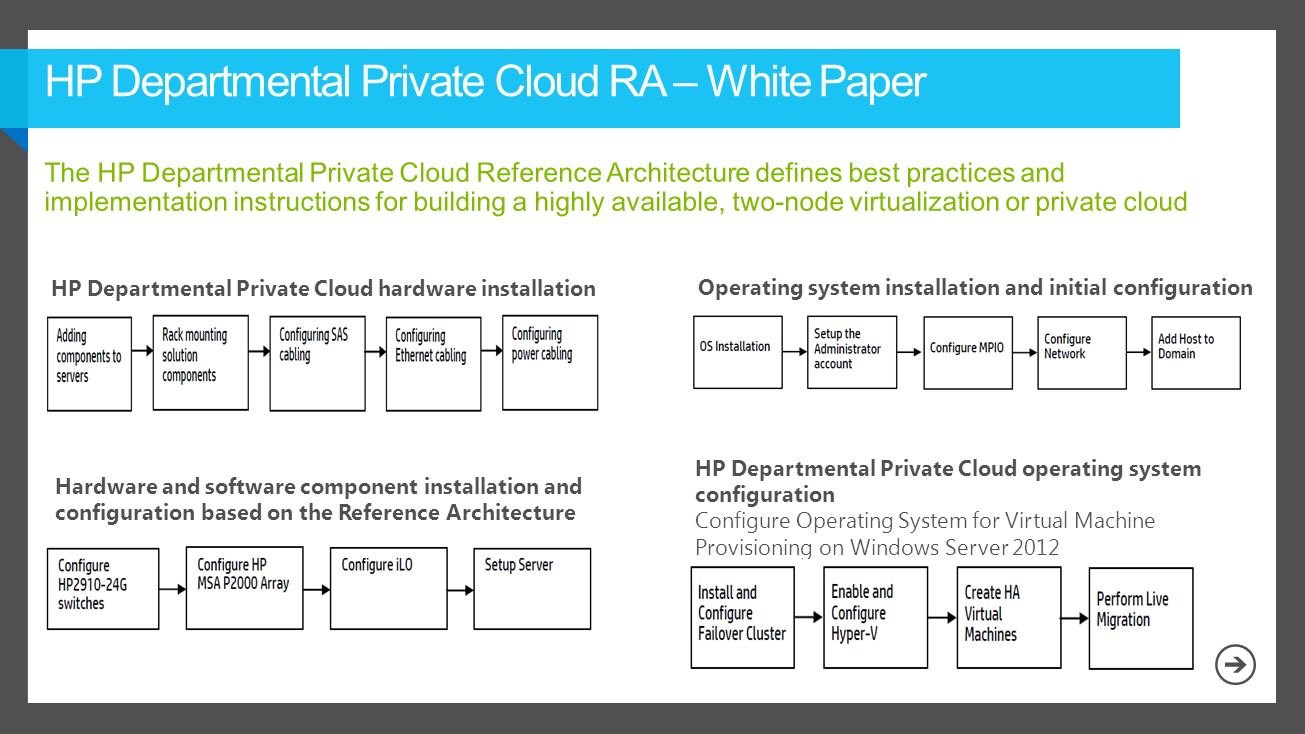
Task: Click 'Install and Configure Failover Cluster' box
Action: (x=743, y=618)
